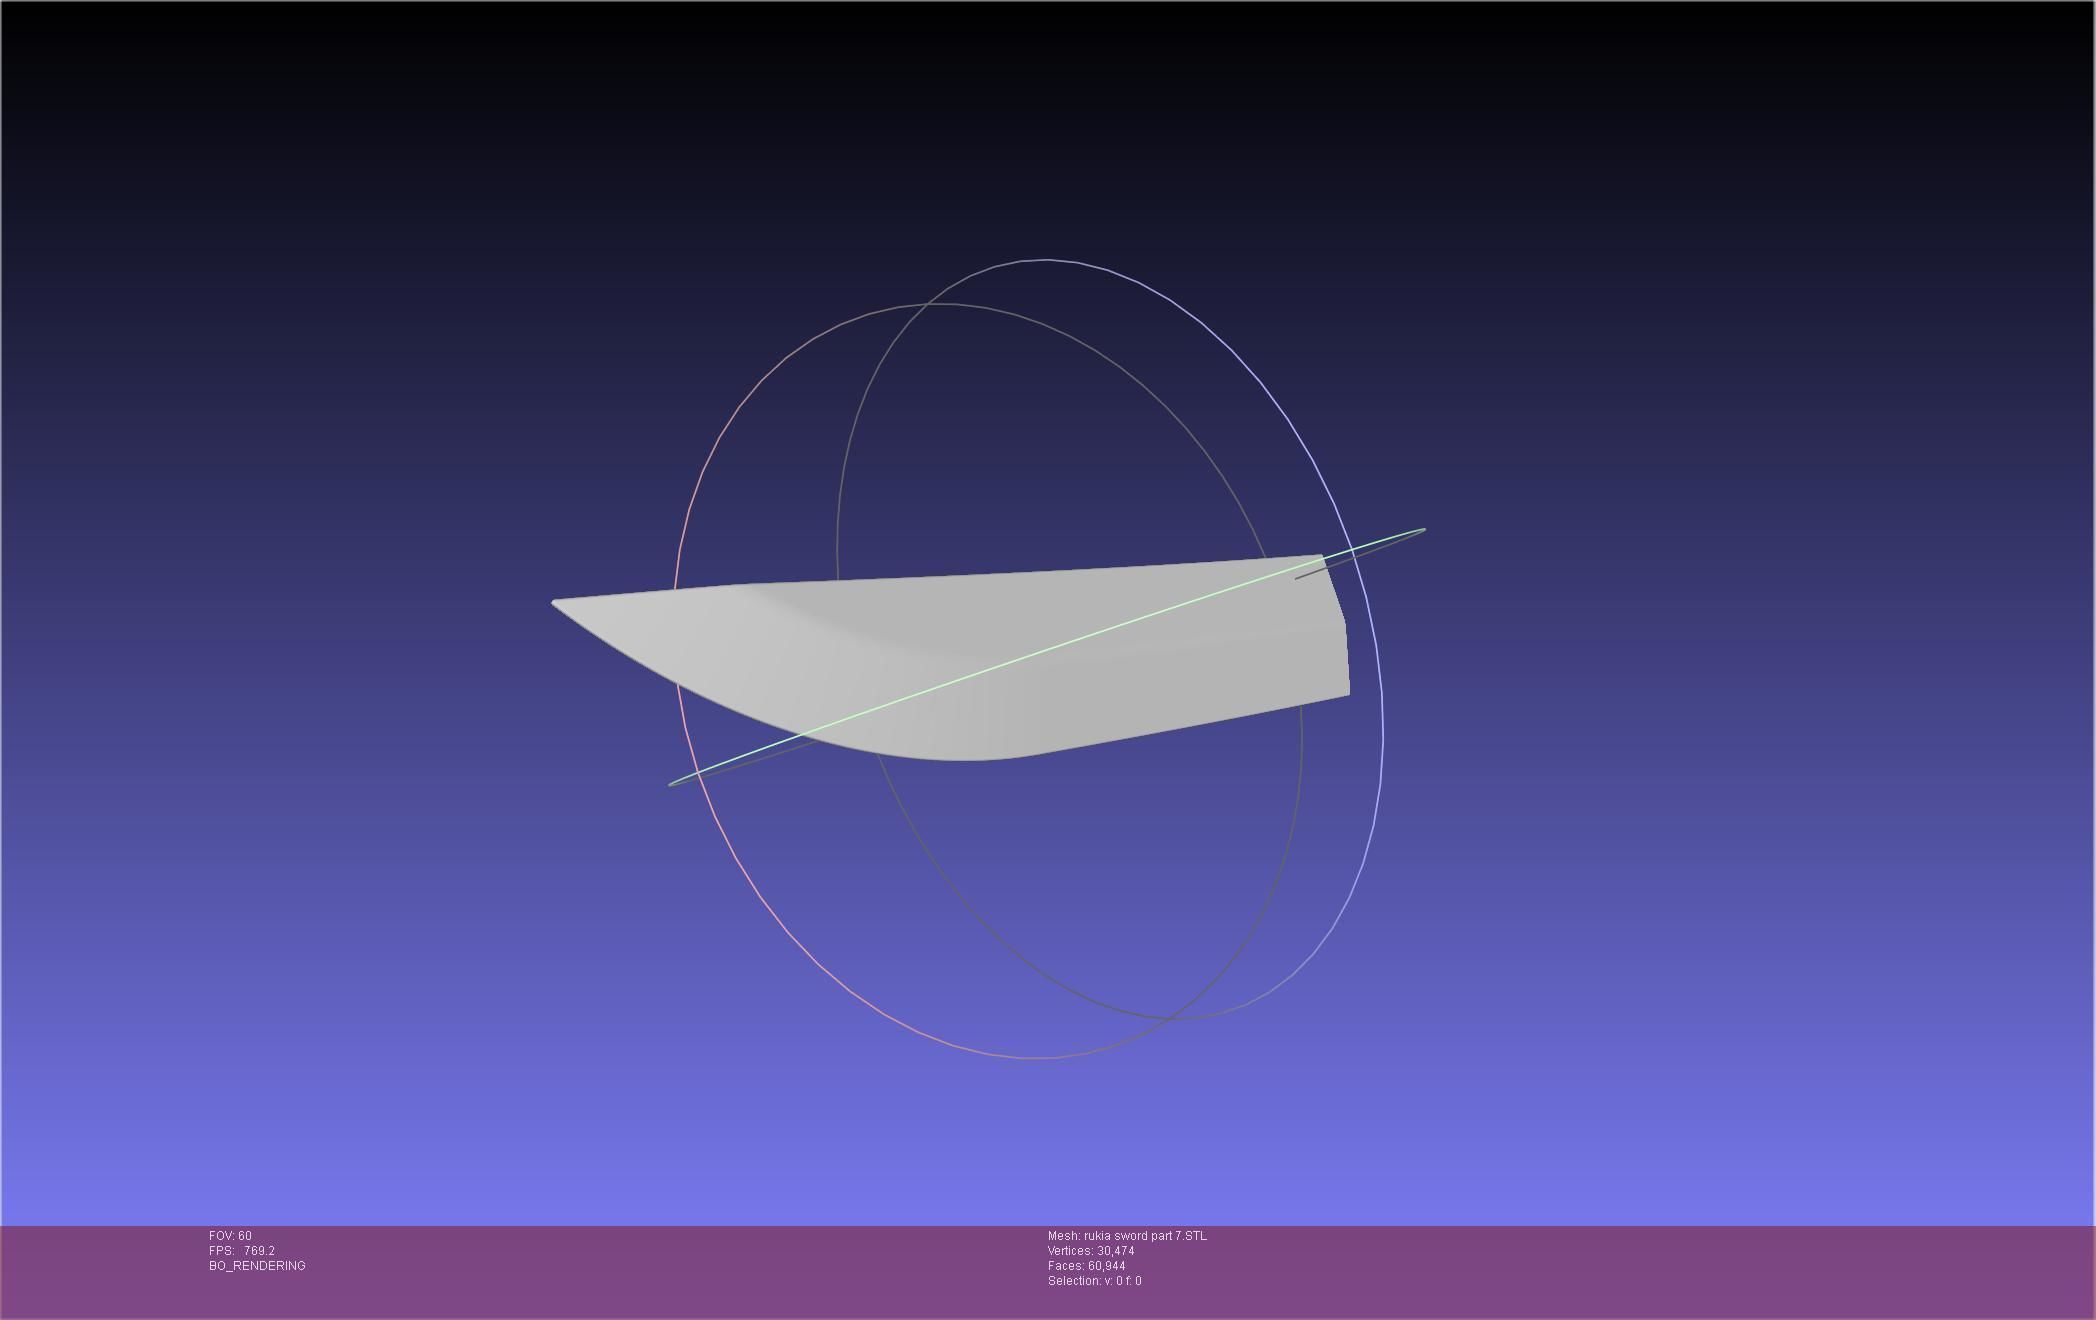Click the mesh name 'rukia sword part 7.STL'

coord(1145,1236)
